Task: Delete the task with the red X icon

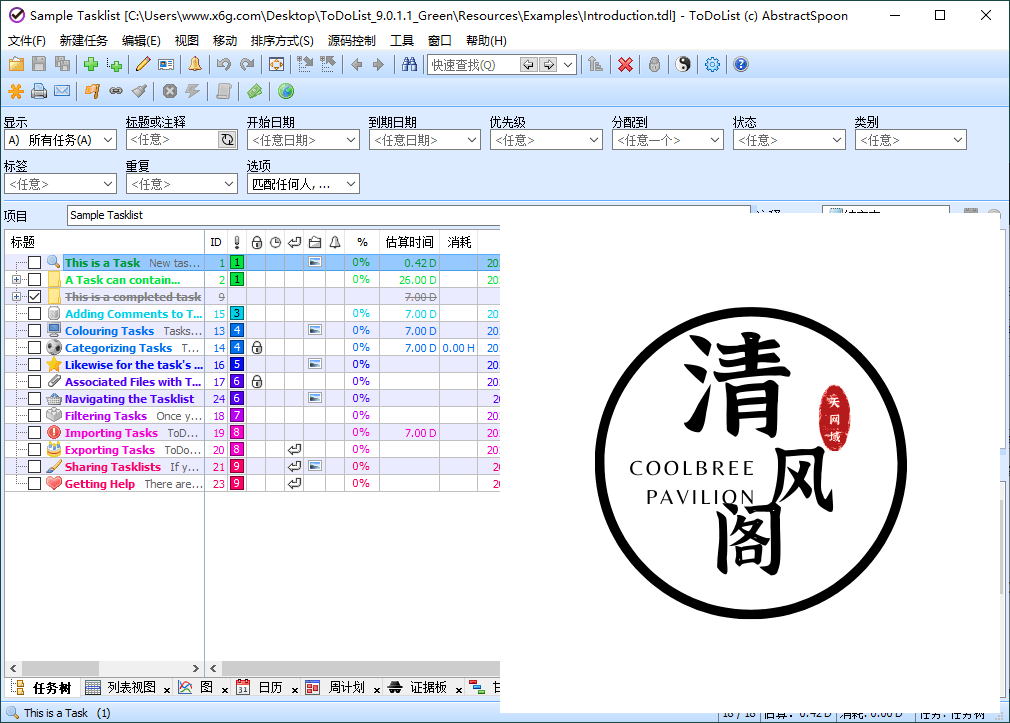Action: point(625,64)
